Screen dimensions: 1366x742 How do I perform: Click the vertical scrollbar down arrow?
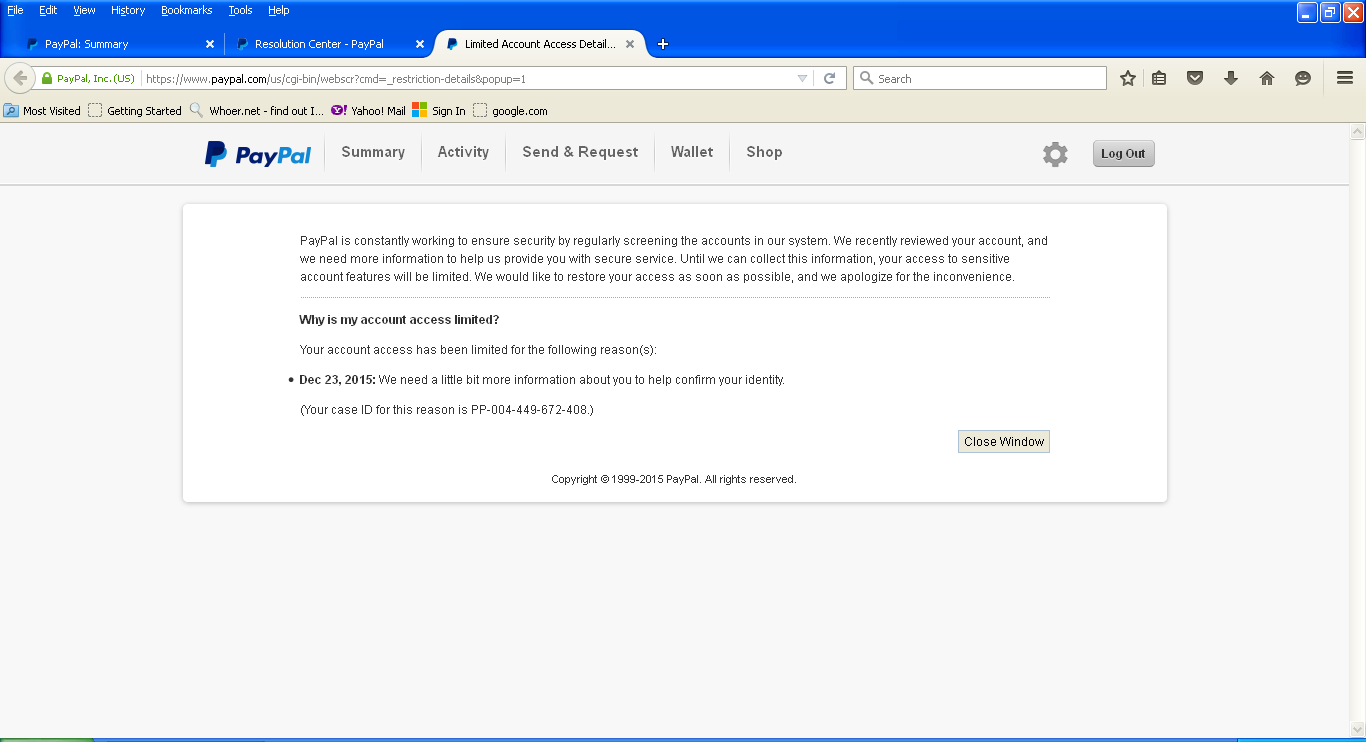[1357, 728]
